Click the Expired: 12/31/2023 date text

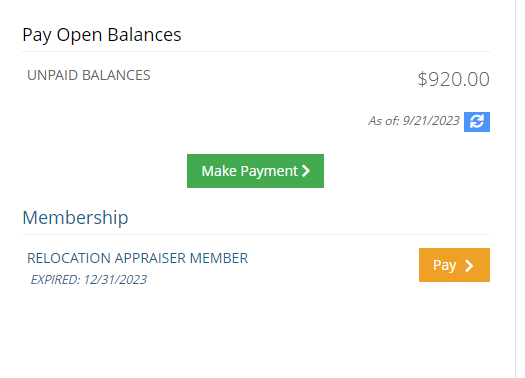point(89,280)
